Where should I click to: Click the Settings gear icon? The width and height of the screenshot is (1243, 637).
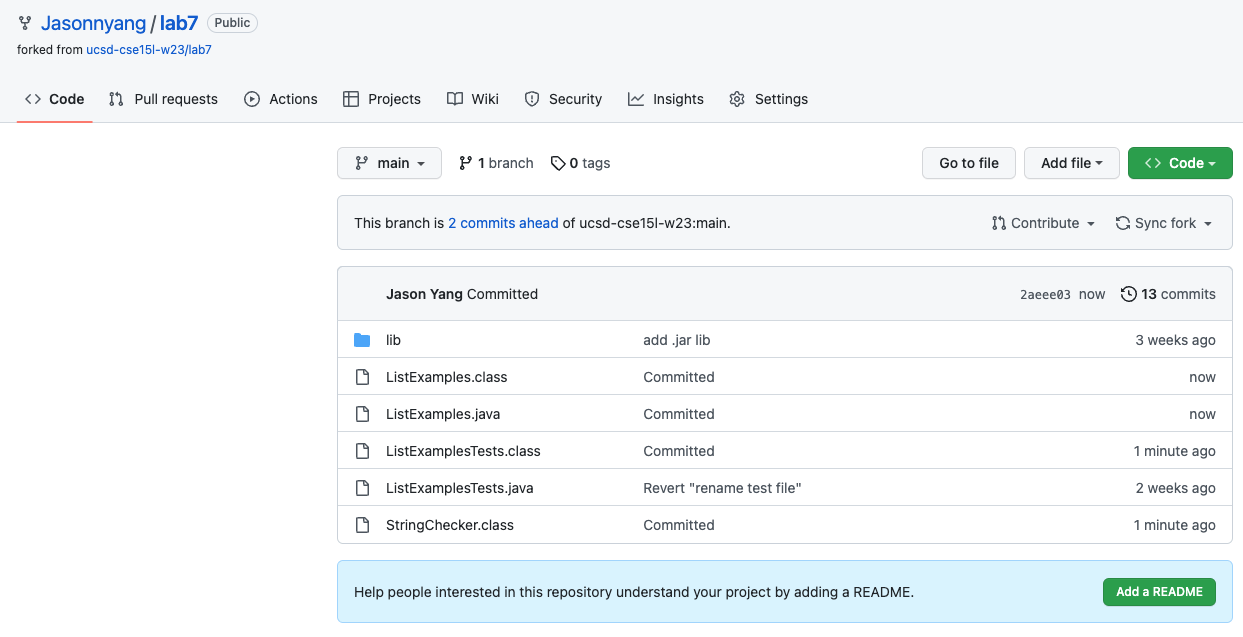pyautogui.click(x=737, y=99)
